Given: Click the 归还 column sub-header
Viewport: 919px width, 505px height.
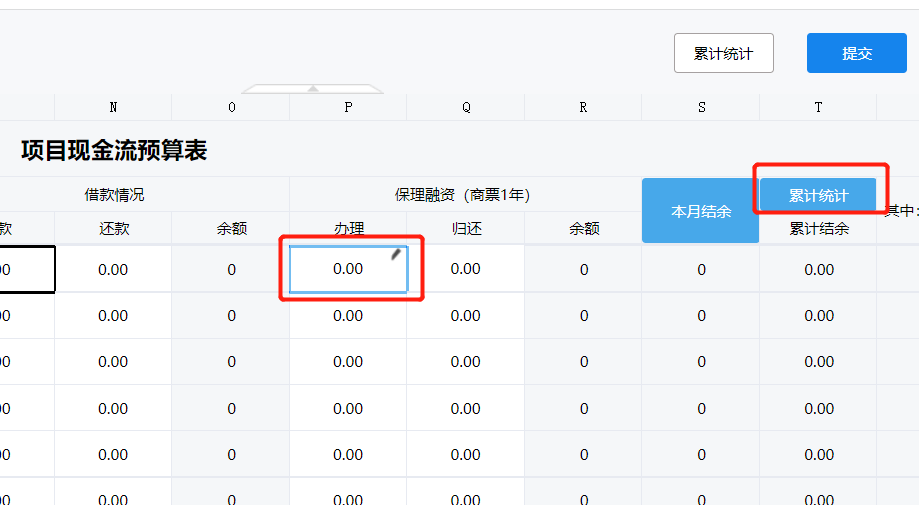Looking at the screenshot, I should pyautogui.click(x=465, y=229).
